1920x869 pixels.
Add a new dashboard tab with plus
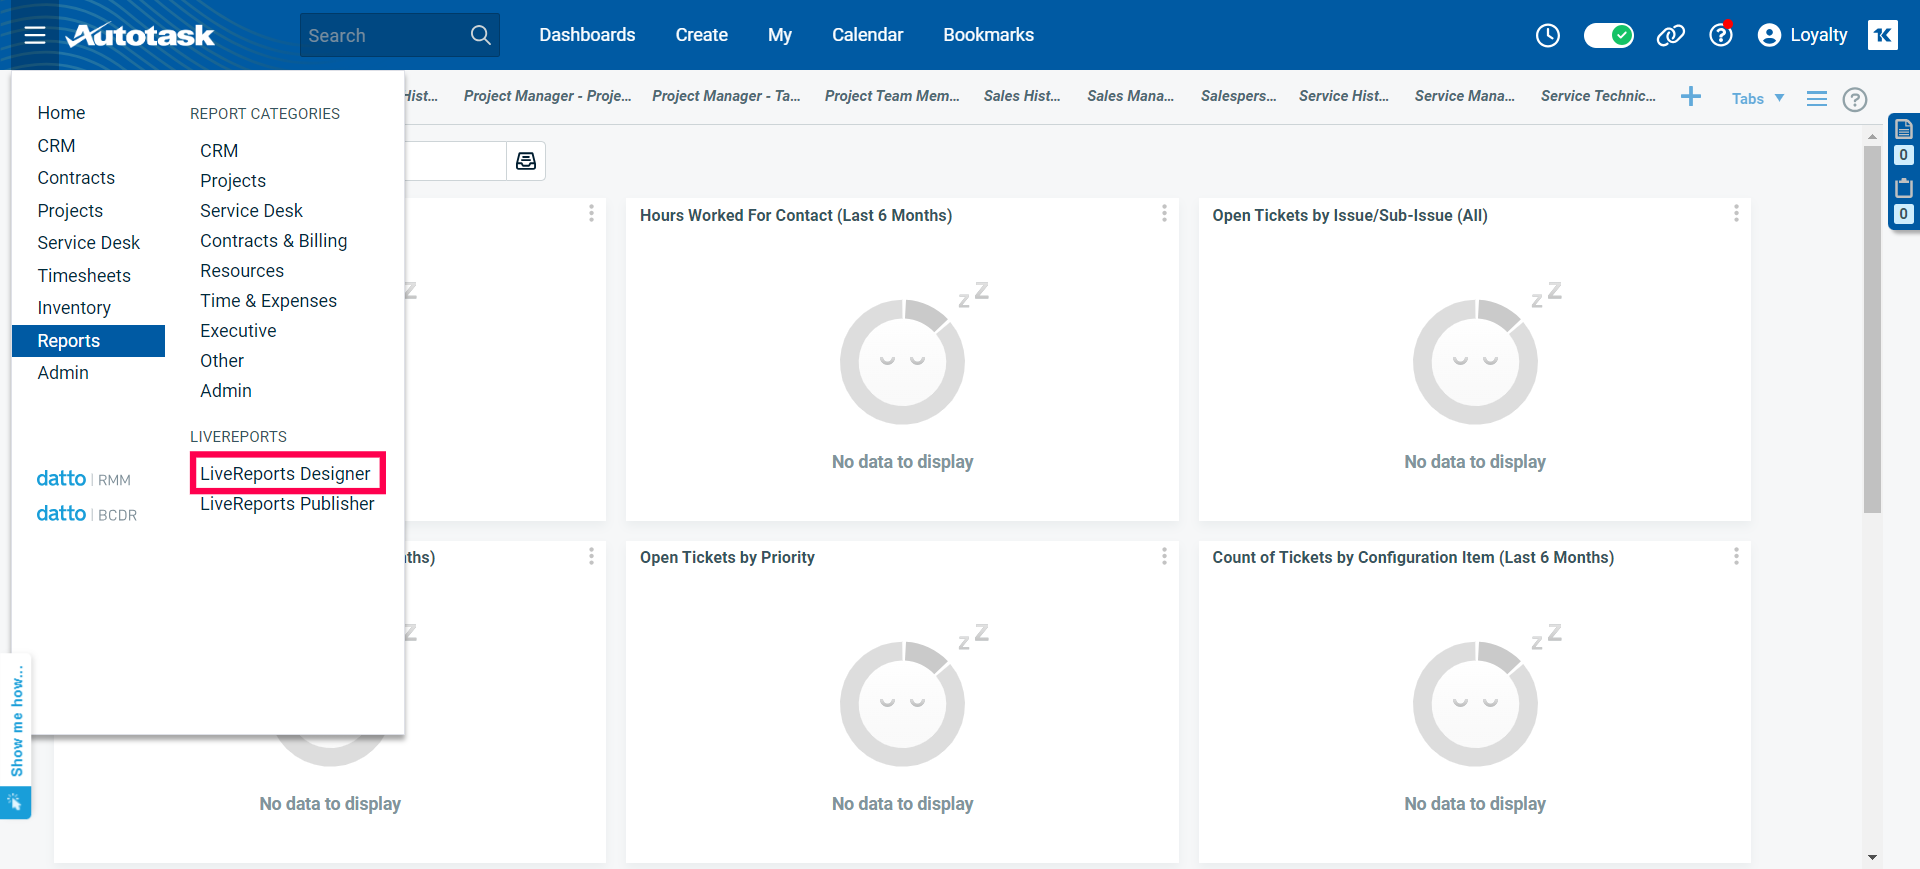point(1691,96)
